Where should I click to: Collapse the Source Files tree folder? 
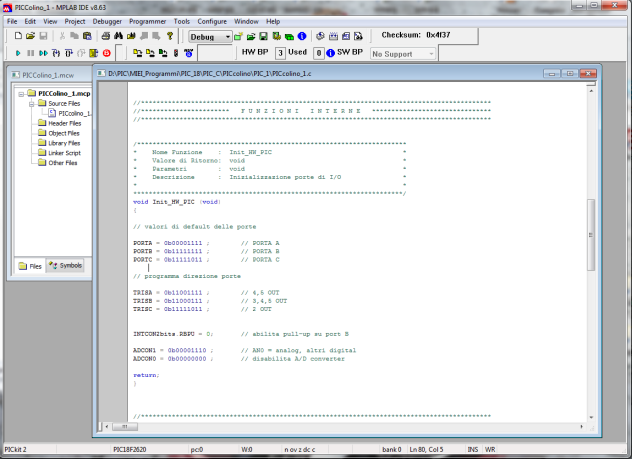[x=30, y=103]
